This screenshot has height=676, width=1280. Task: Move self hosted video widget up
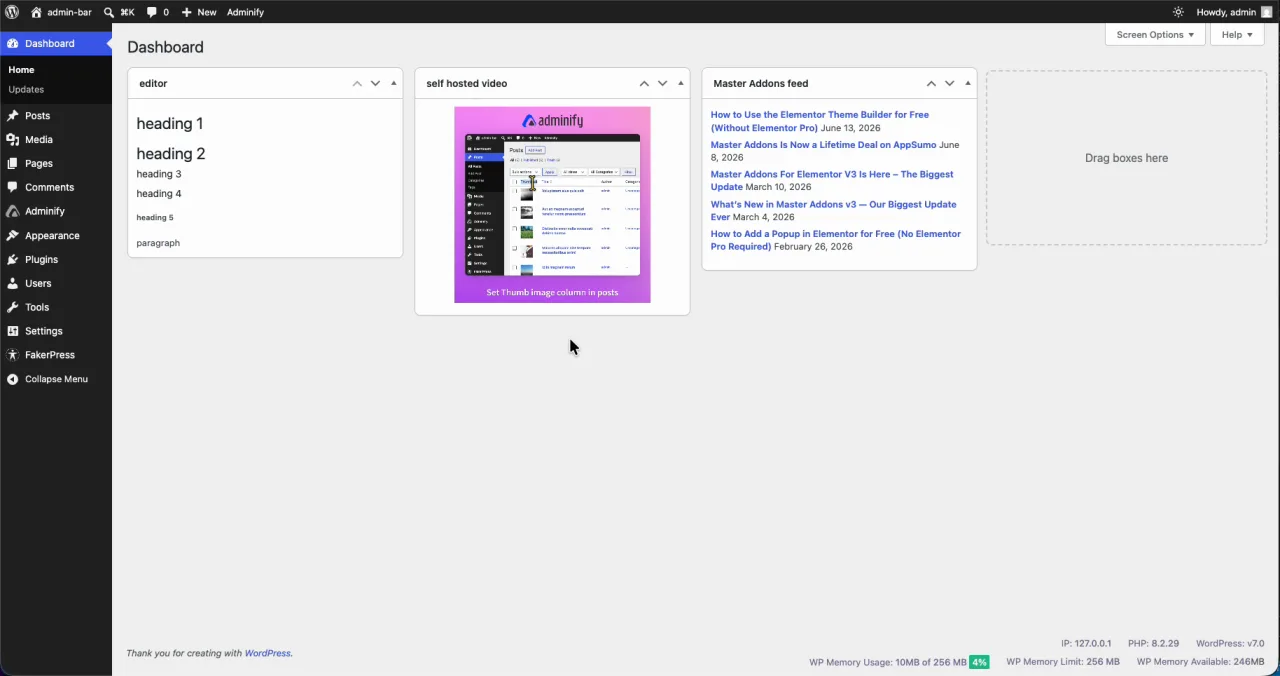tap(644, 84)
